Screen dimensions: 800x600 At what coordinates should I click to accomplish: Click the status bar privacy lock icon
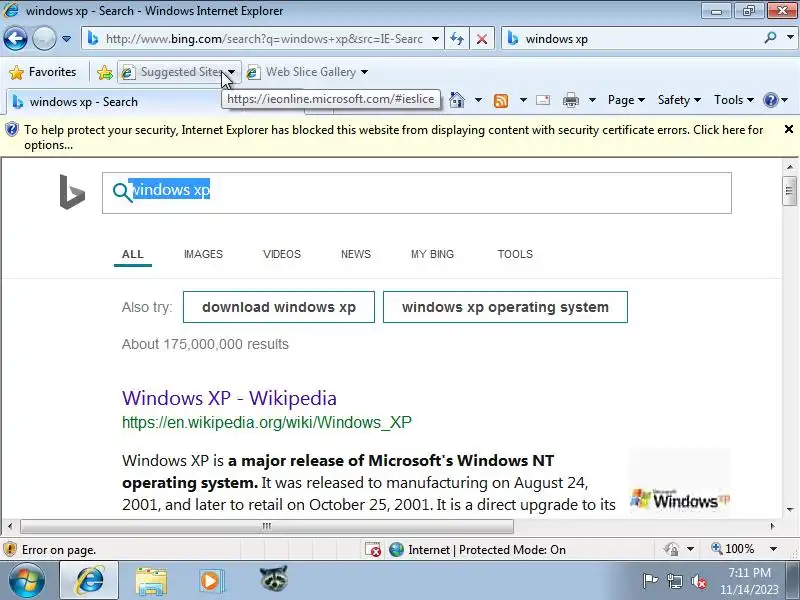[x=671, y=549]
